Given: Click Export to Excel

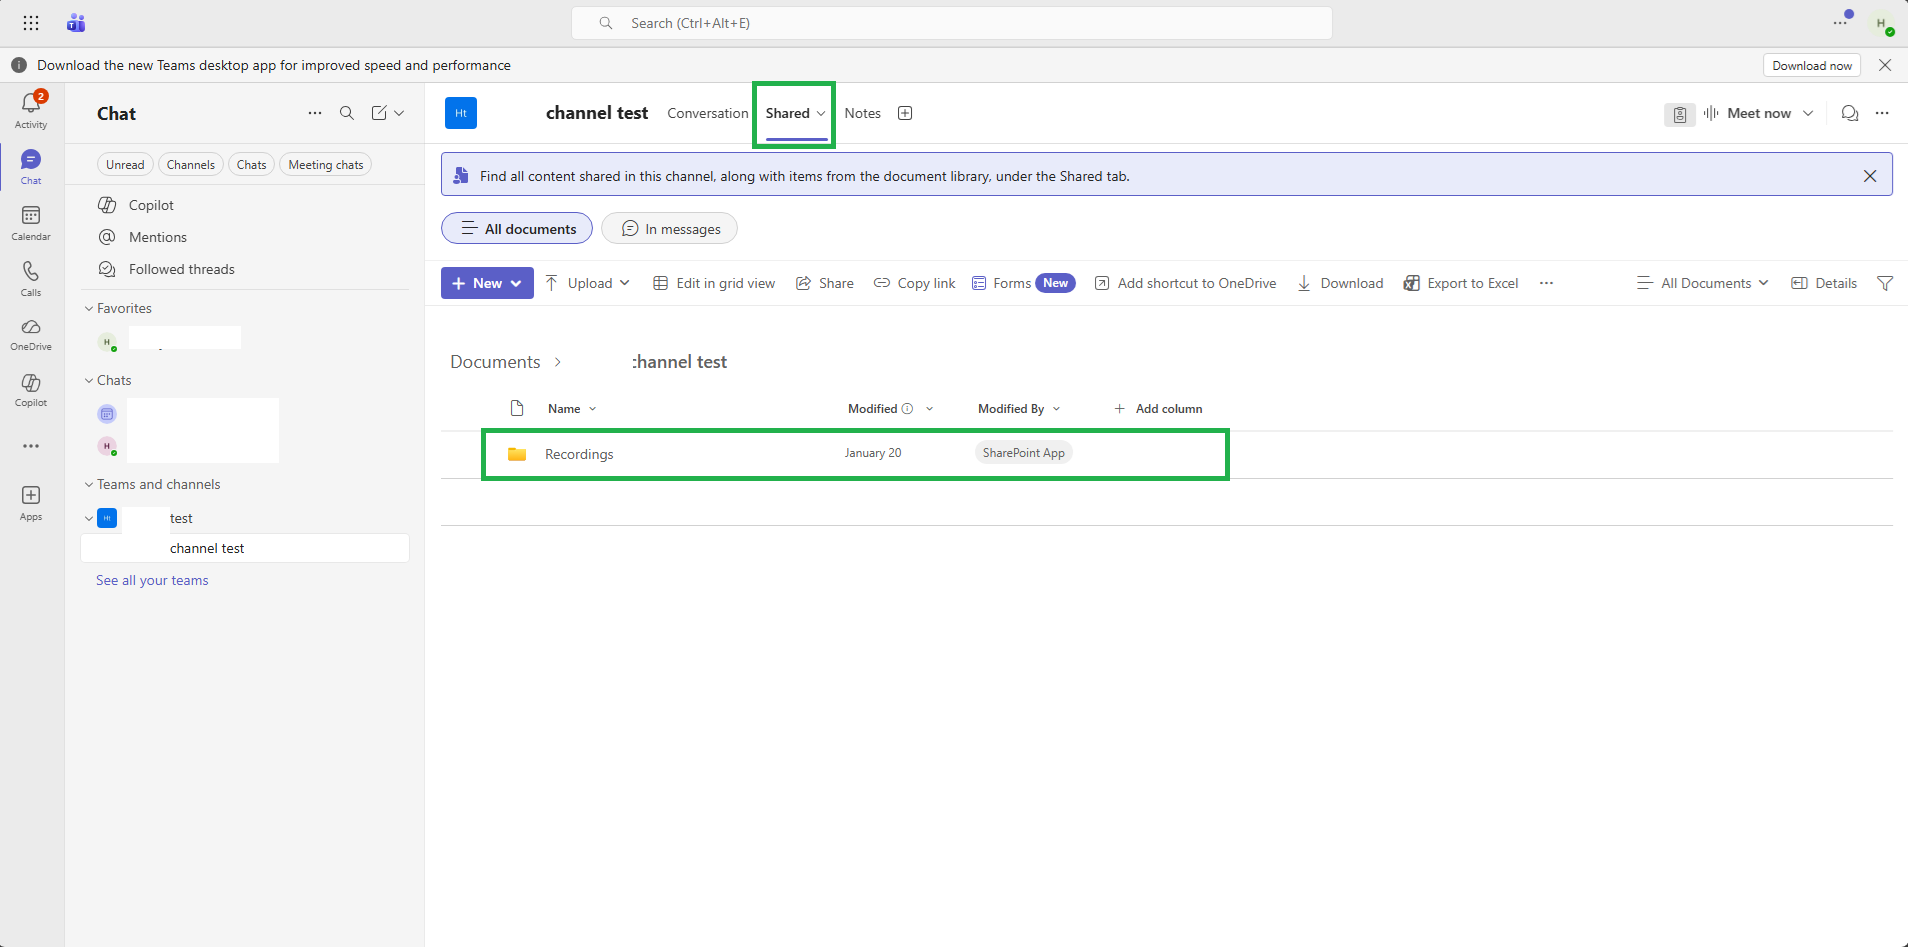Looking at the screenshot, I should tap(1461, 283).
